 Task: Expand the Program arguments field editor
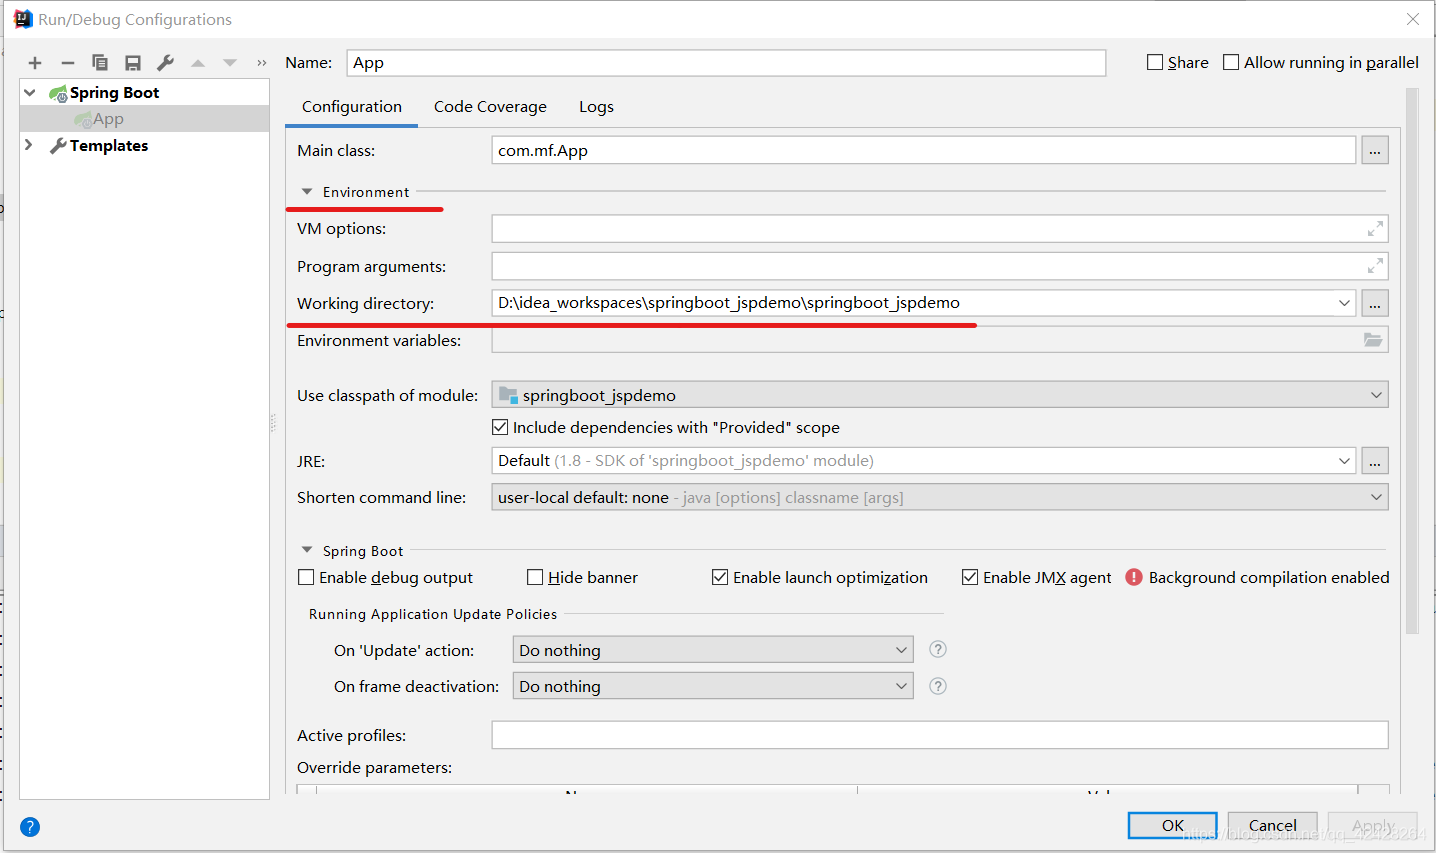tap(1375, 266)
